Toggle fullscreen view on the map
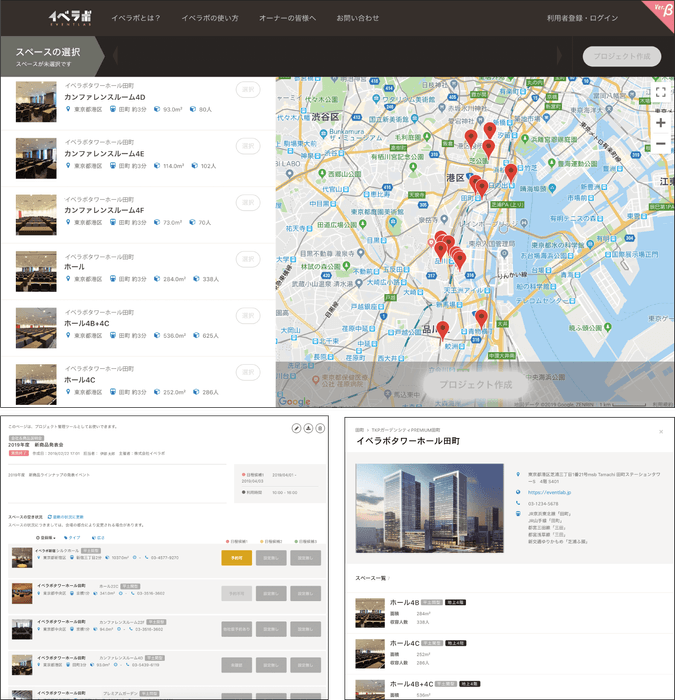Image resolution: width=675 pixels, height=700 pixels. tap(660, 93)
